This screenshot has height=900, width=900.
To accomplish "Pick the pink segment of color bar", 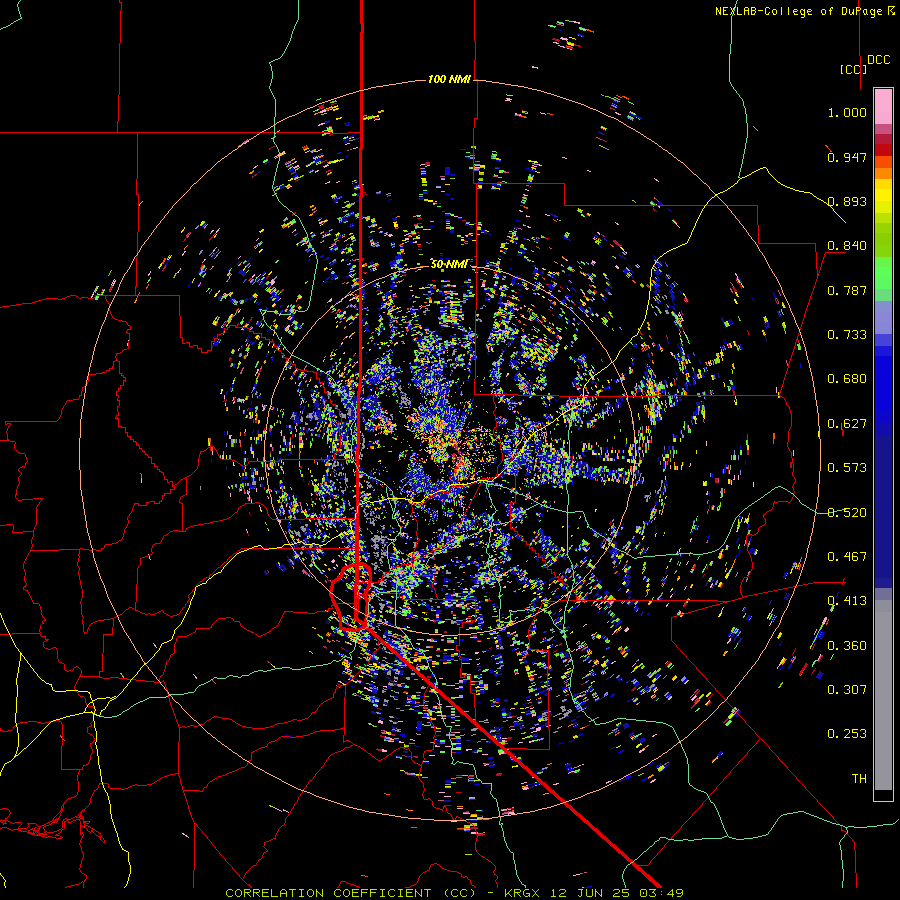I will pyautogui.click(x=883, y=107).
